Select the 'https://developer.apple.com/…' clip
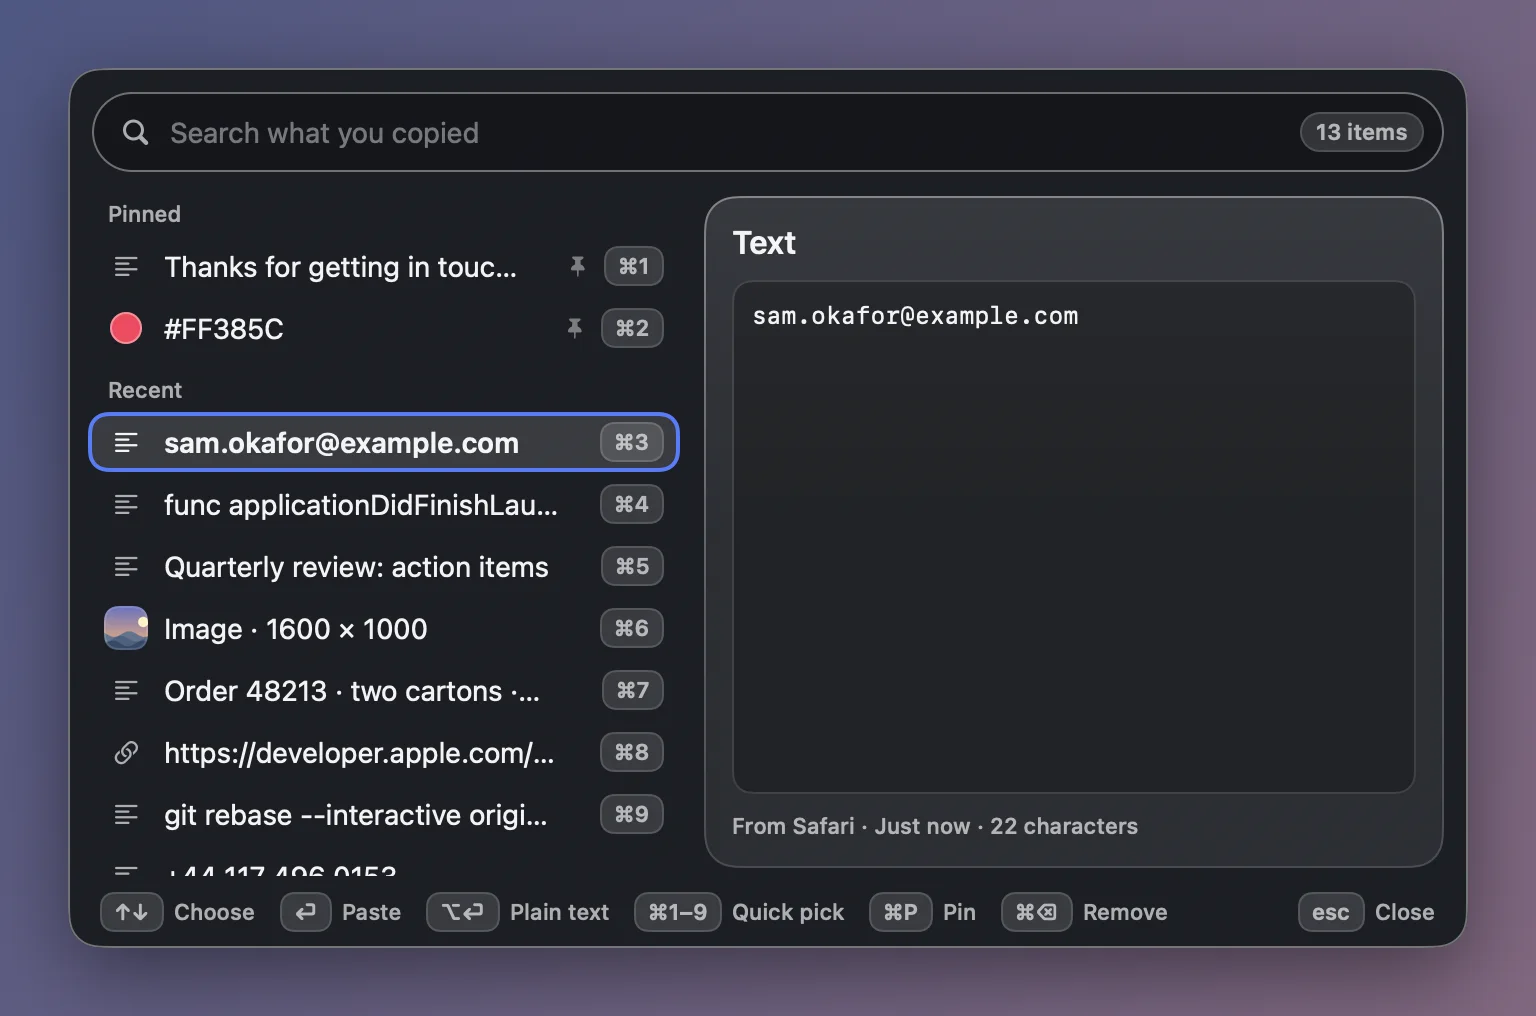The image size is (1536, 1016). pyautogui.click(x=384, y=752)
